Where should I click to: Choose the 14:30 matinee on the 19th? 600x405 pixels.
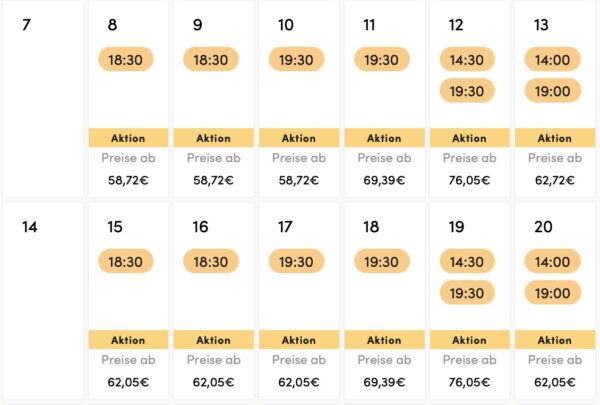(467, 261)
